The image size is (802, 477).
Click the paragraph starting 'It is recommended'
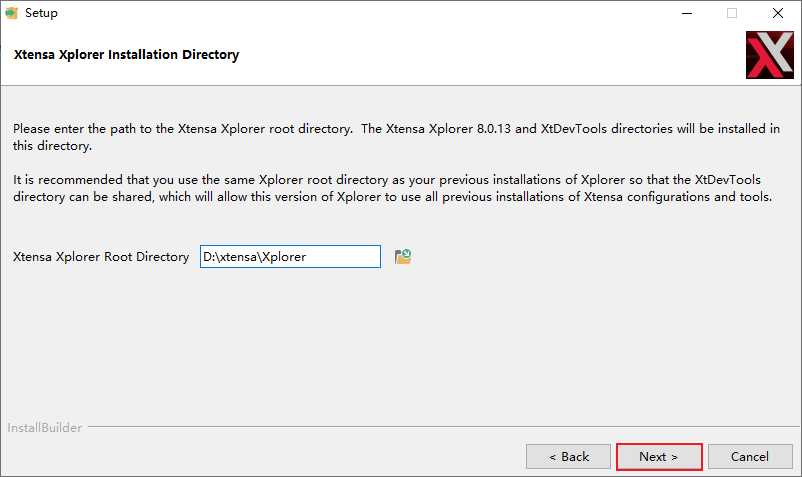point(392,188)
